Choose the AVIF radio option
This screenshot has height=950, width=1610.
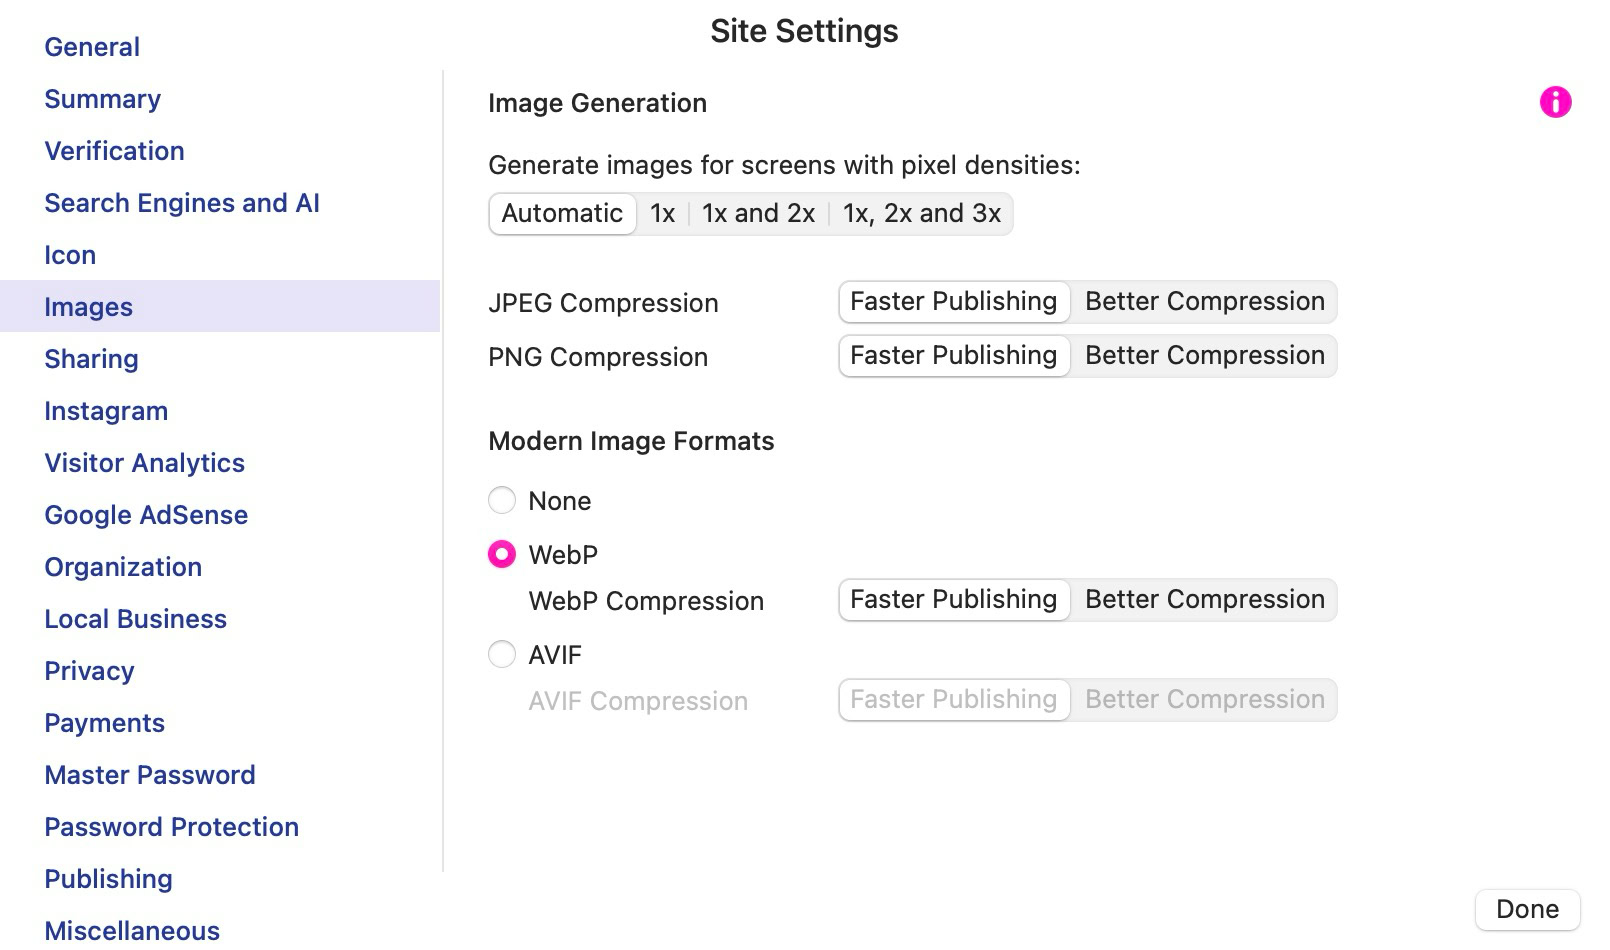coord(502,655)
